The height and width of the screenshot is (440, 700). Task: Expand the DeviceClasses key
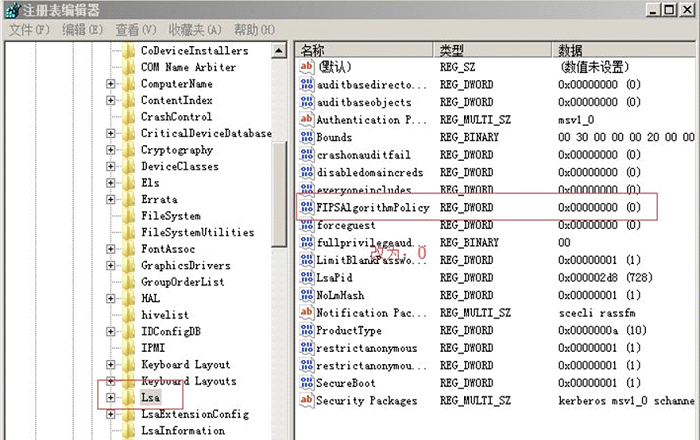[110, 166]
